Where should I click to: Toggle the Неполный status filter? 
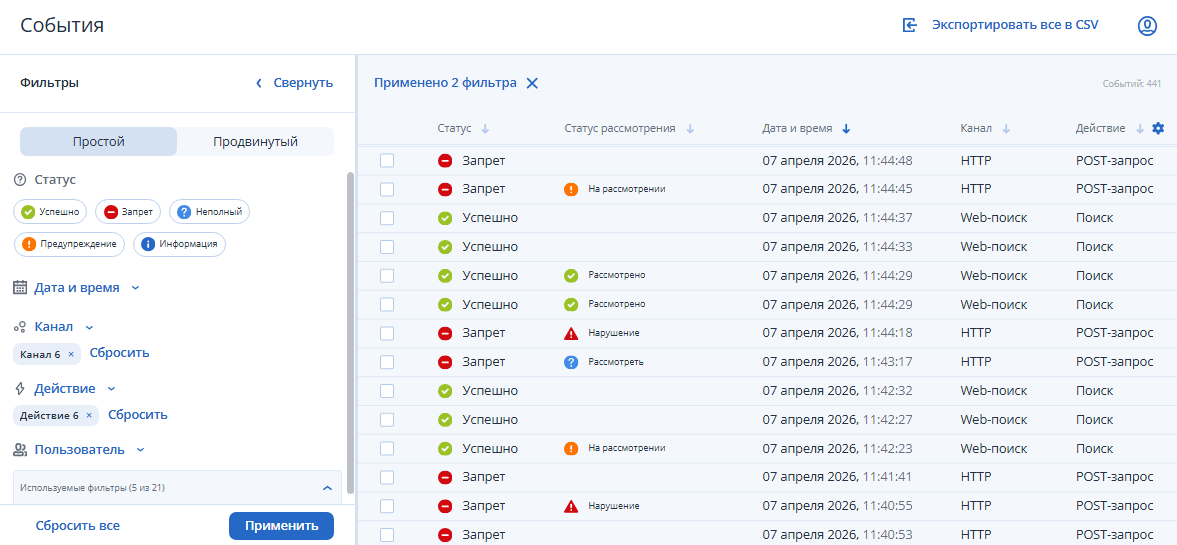click(209, 212)
